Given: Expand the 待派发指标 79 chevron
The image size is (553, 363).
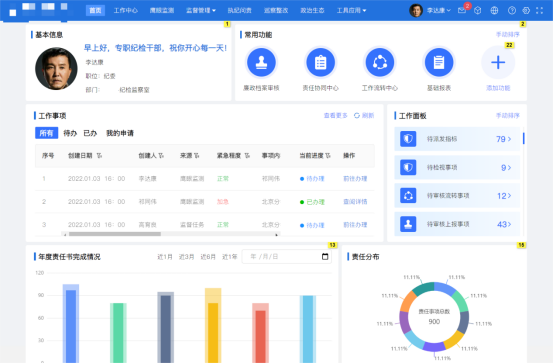Looking at the screenshot, I should 509,139.
